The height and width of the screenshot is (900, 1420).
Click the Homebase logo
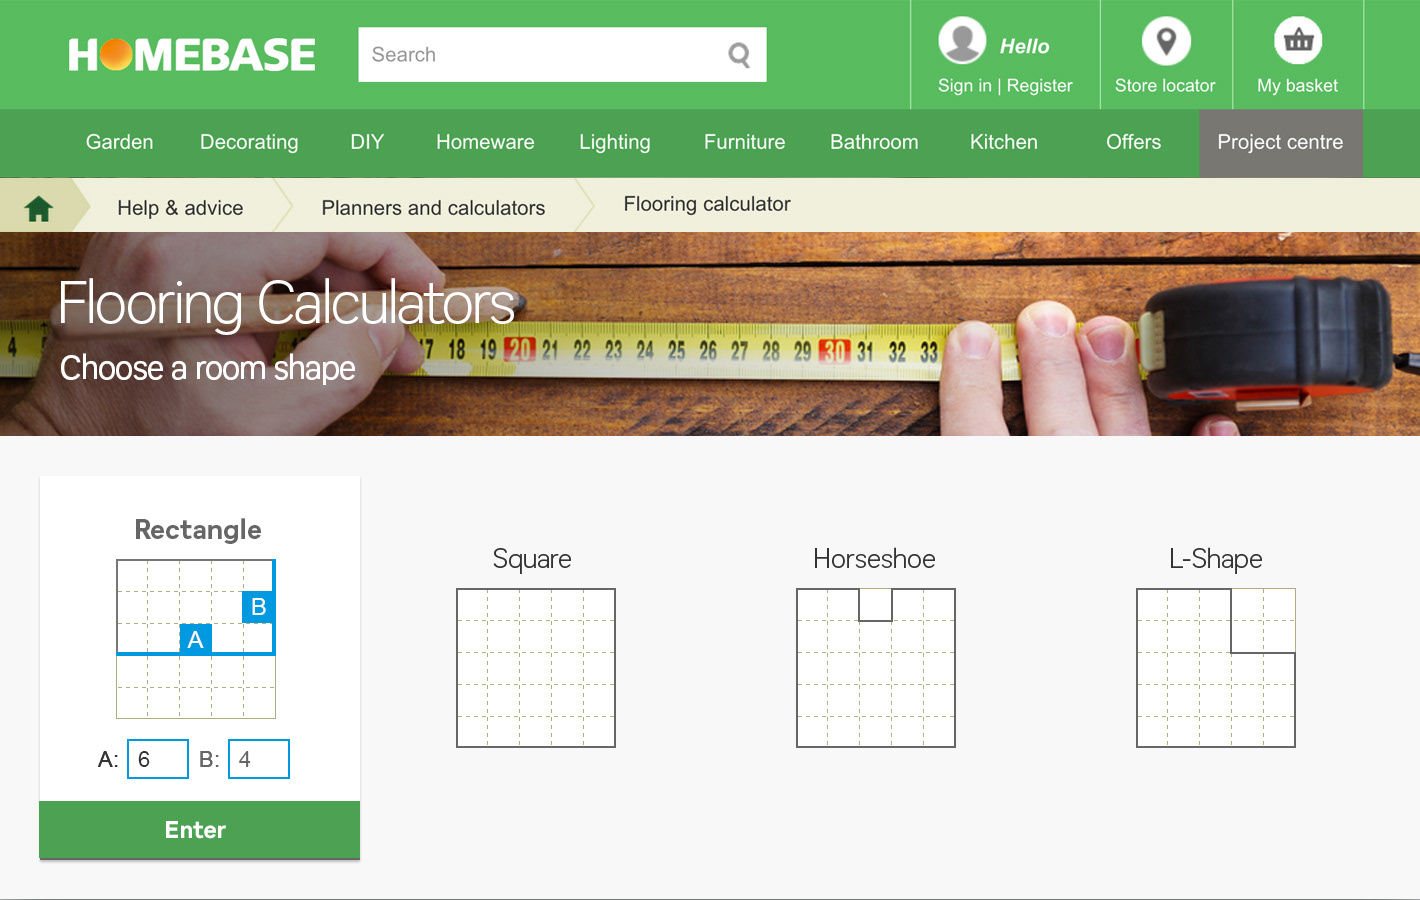(x=192, y=55)
